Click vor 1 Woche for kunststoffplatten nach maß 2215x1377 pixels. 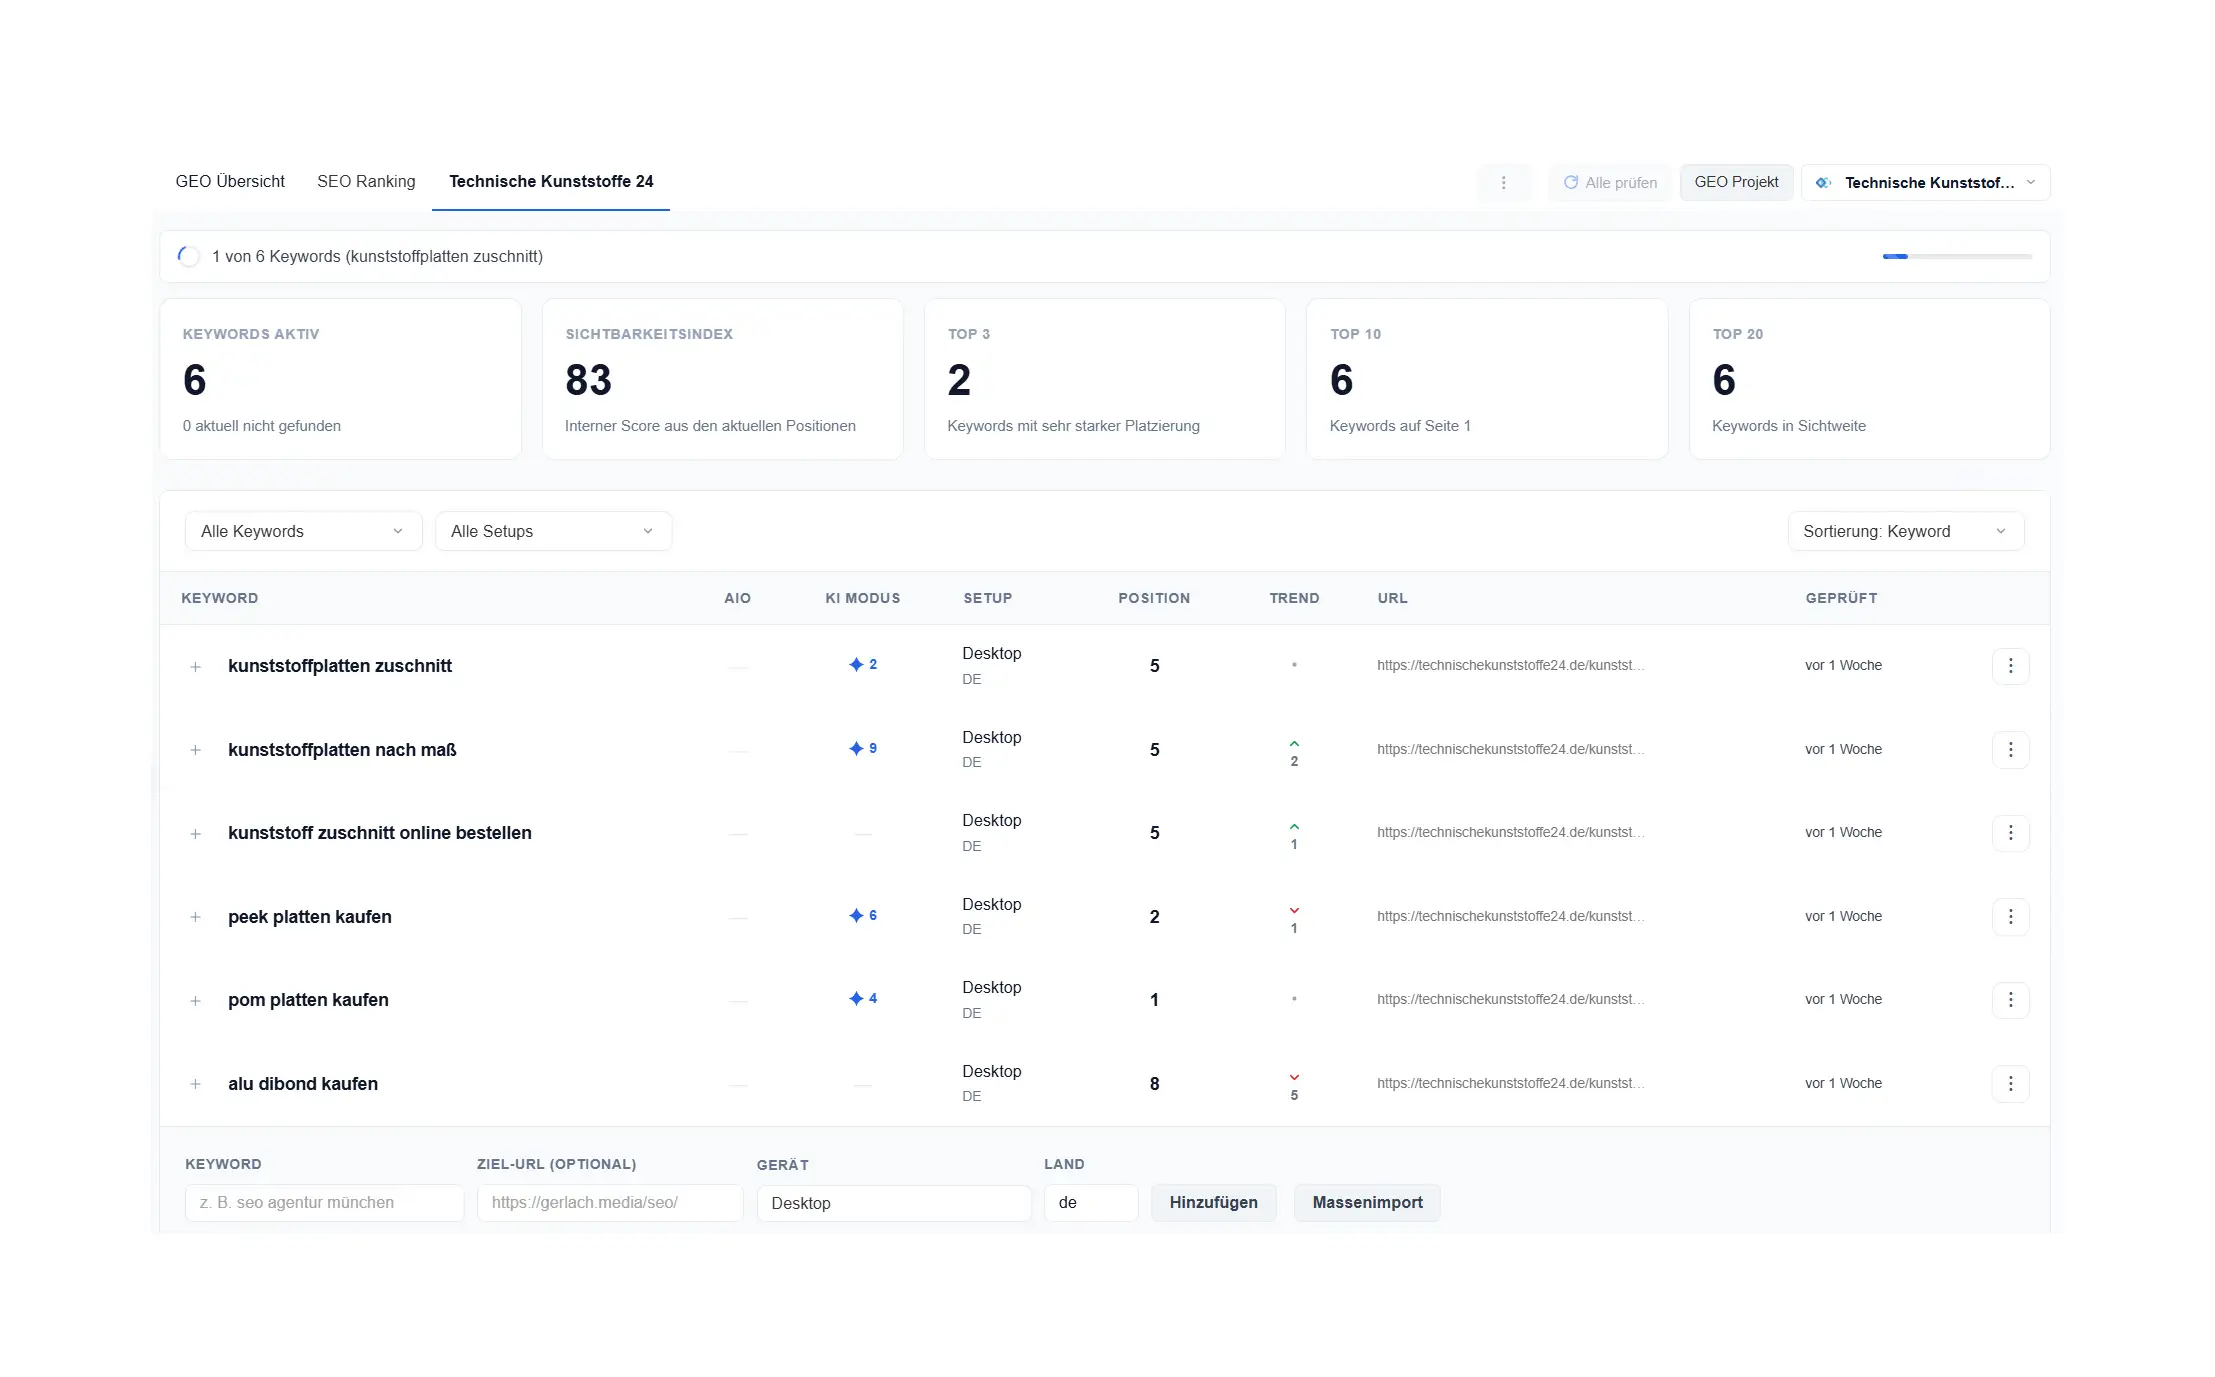pos(1843,750)
